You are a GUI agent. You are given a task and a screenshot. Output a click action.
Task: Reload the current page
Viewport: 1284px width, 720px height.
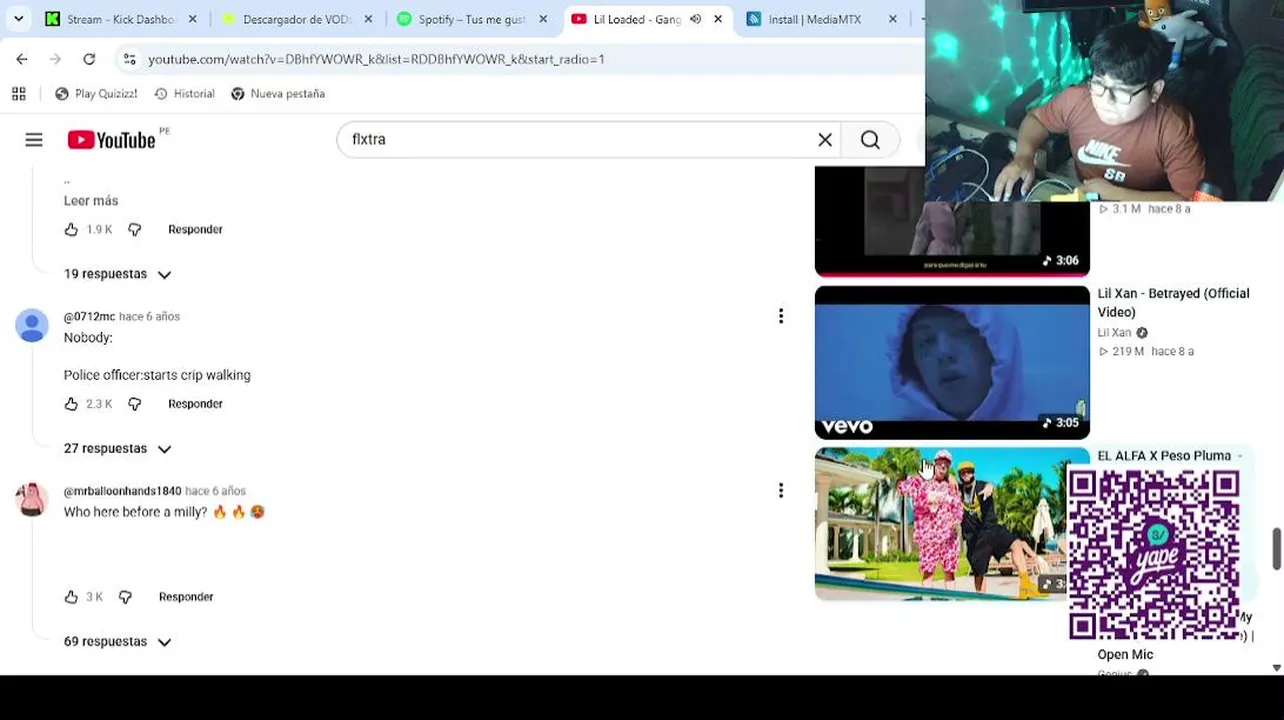[x=89, y=59]
